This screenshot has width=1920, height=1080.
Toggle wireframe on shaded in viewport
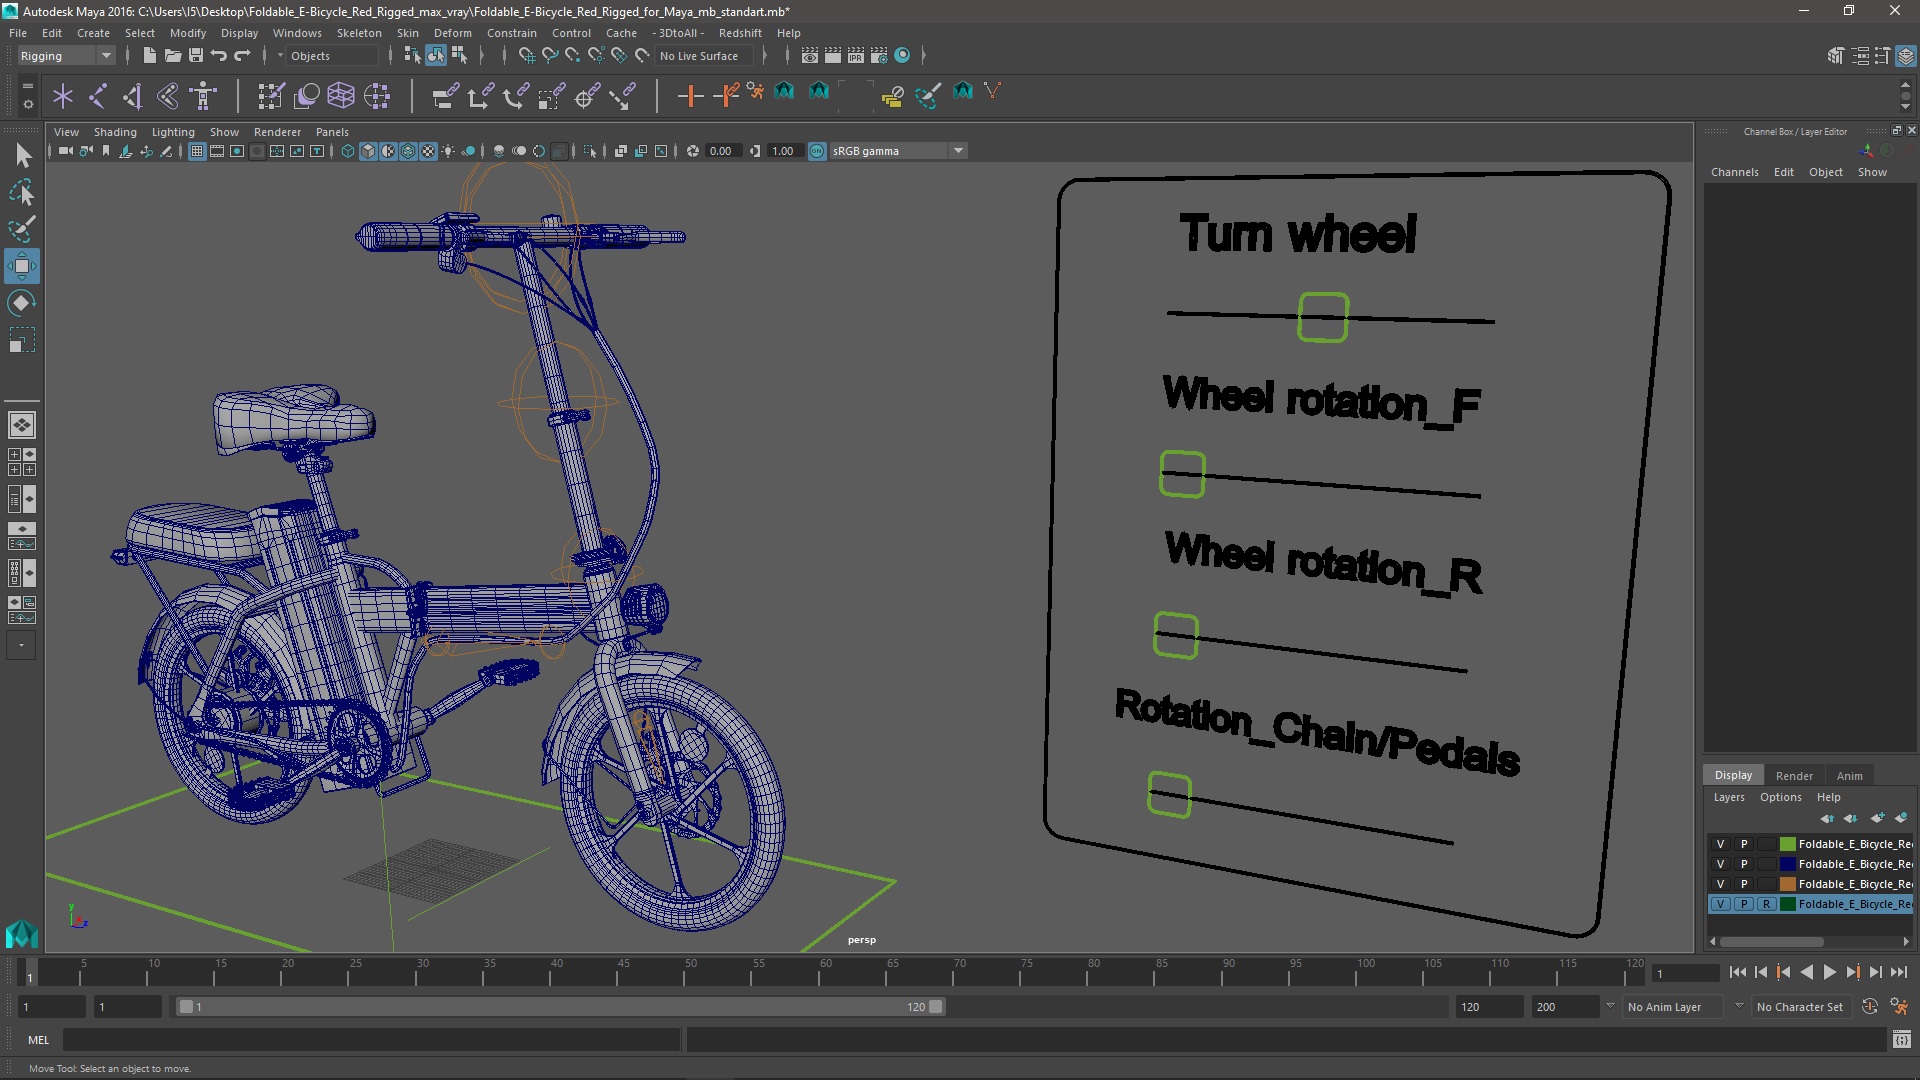pyautogui.click(x=408, y=151)
